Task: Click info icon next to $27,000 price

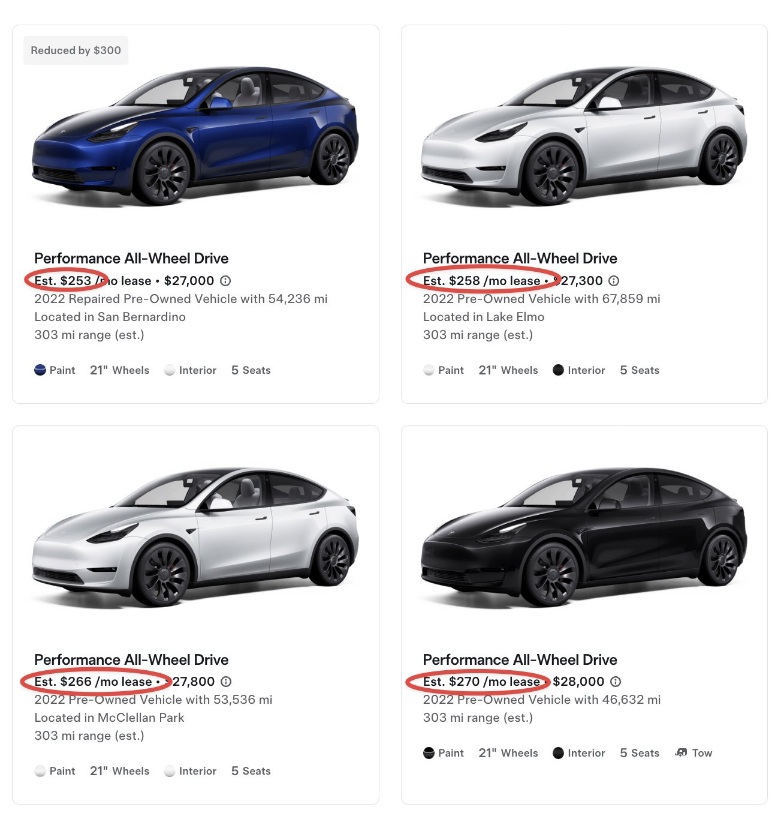Action: [x=225, y=281]
